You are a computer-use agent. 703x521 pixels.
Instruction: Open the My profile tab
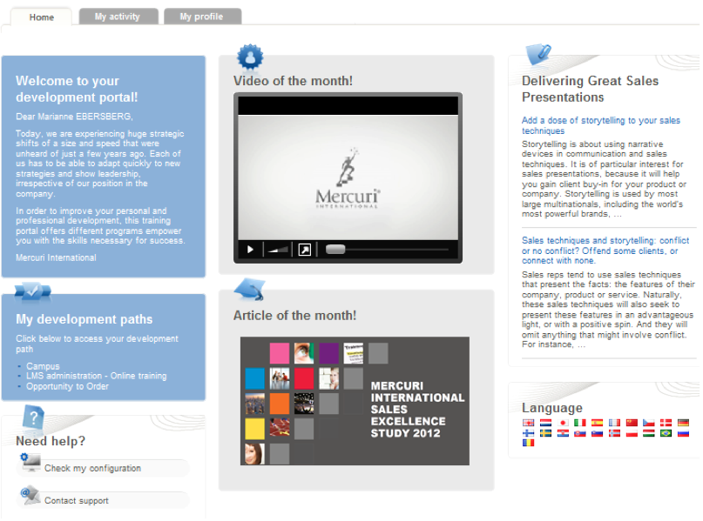pyautogui.click(x=202, y=17)
